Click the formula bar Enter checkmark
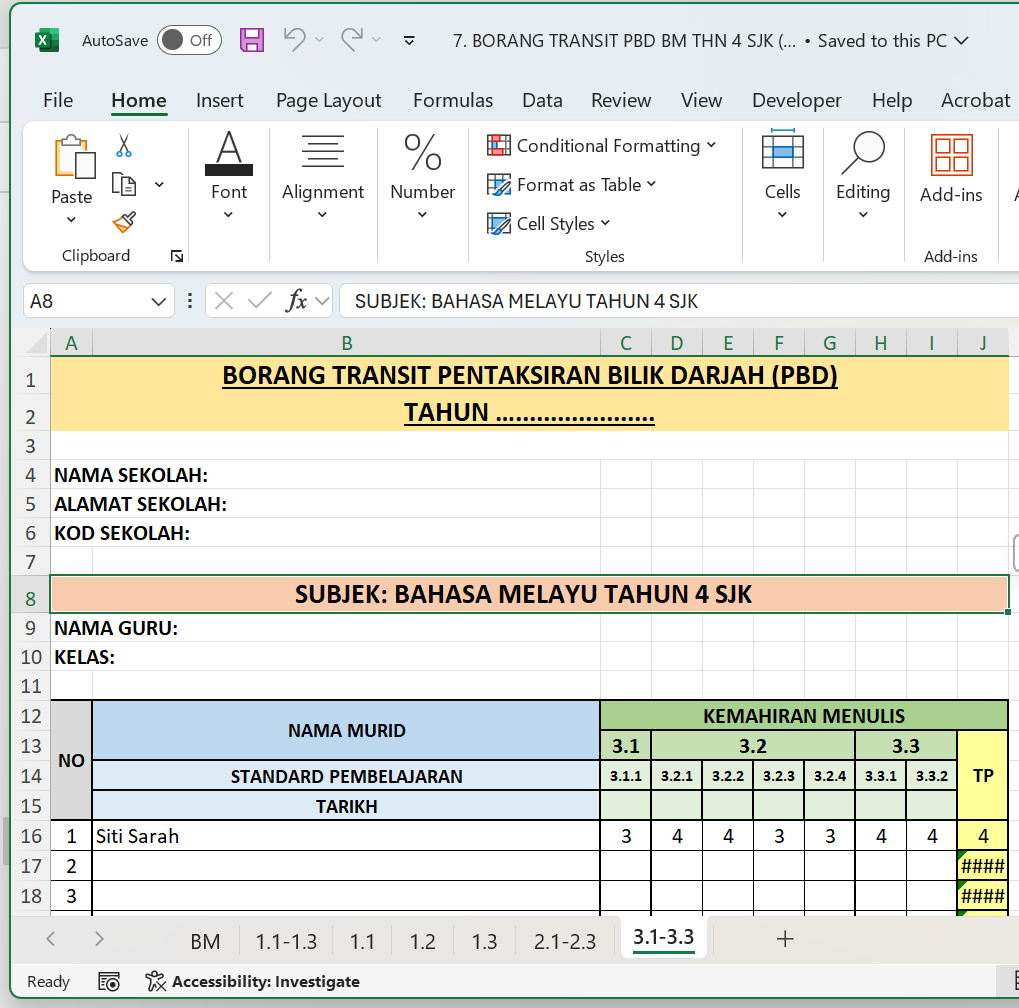The width and height of the screenshot is (1019, 1008). tap(260, 301)
